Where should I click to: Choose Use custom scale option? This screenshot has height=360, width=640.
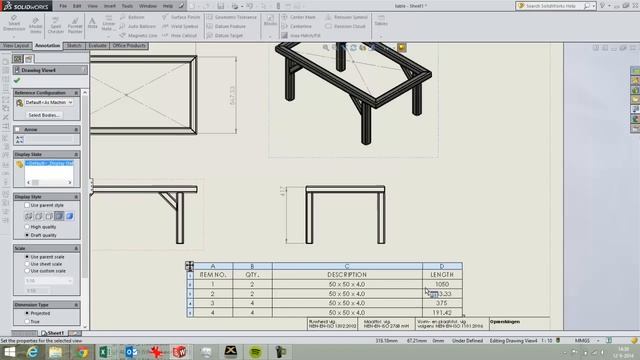click(27, 271)
